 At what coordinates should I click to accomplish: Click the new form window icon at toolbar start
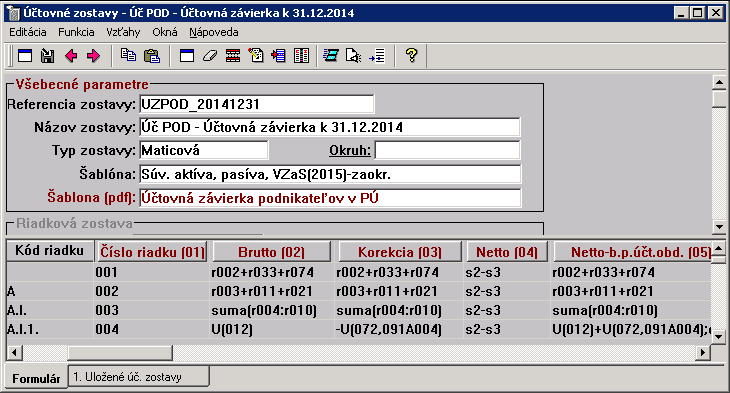coord(25,56)
